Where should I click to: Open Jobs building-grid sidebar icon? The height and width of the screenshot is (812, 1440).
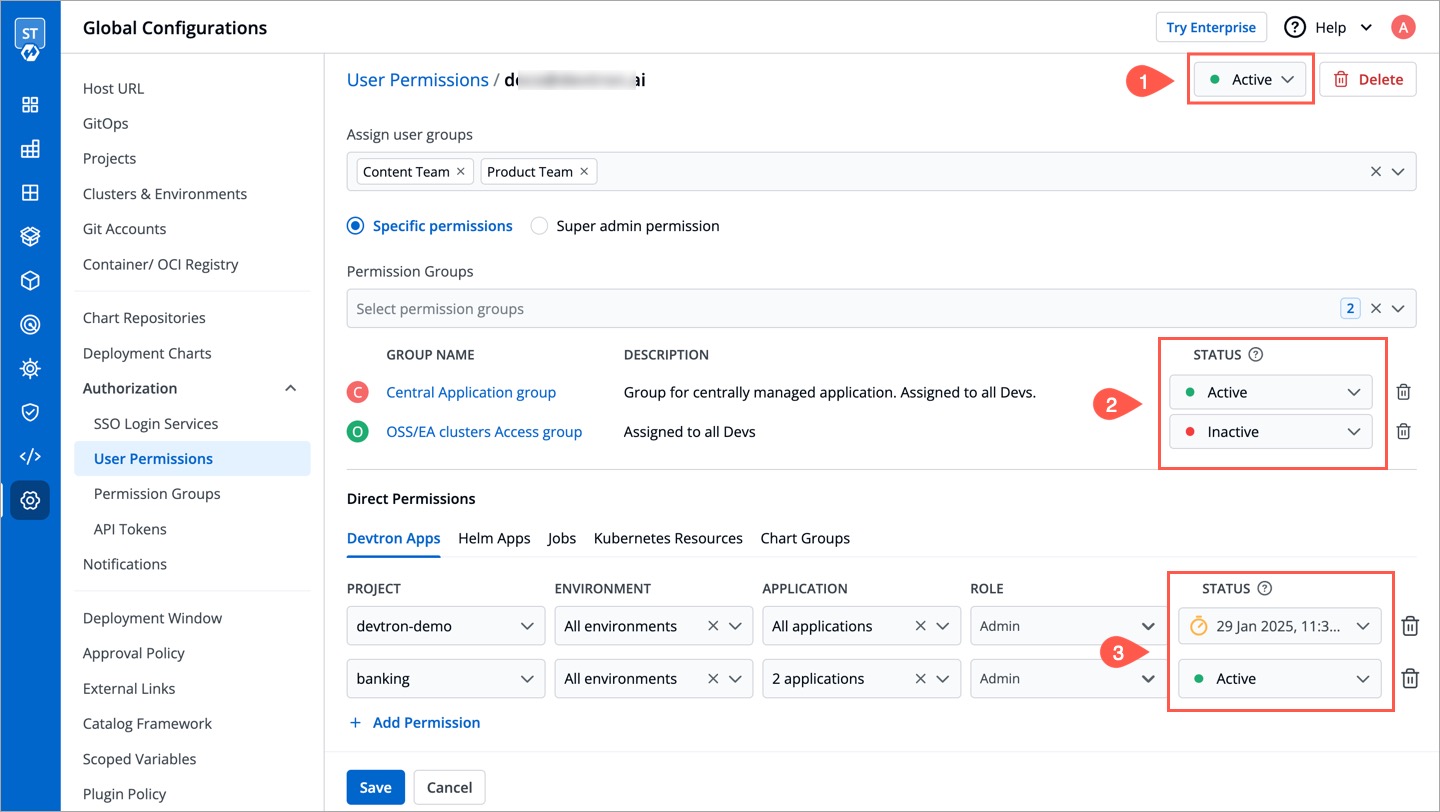click(30, 149)
